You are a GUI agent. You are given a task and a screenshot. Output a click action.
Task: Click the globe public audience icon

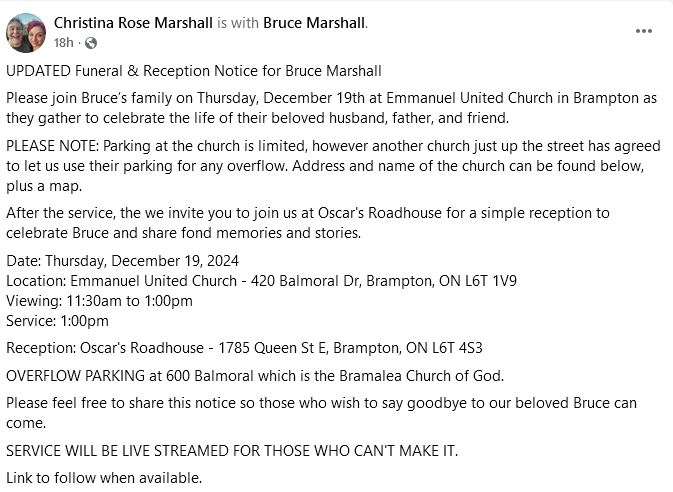[91, 43]
